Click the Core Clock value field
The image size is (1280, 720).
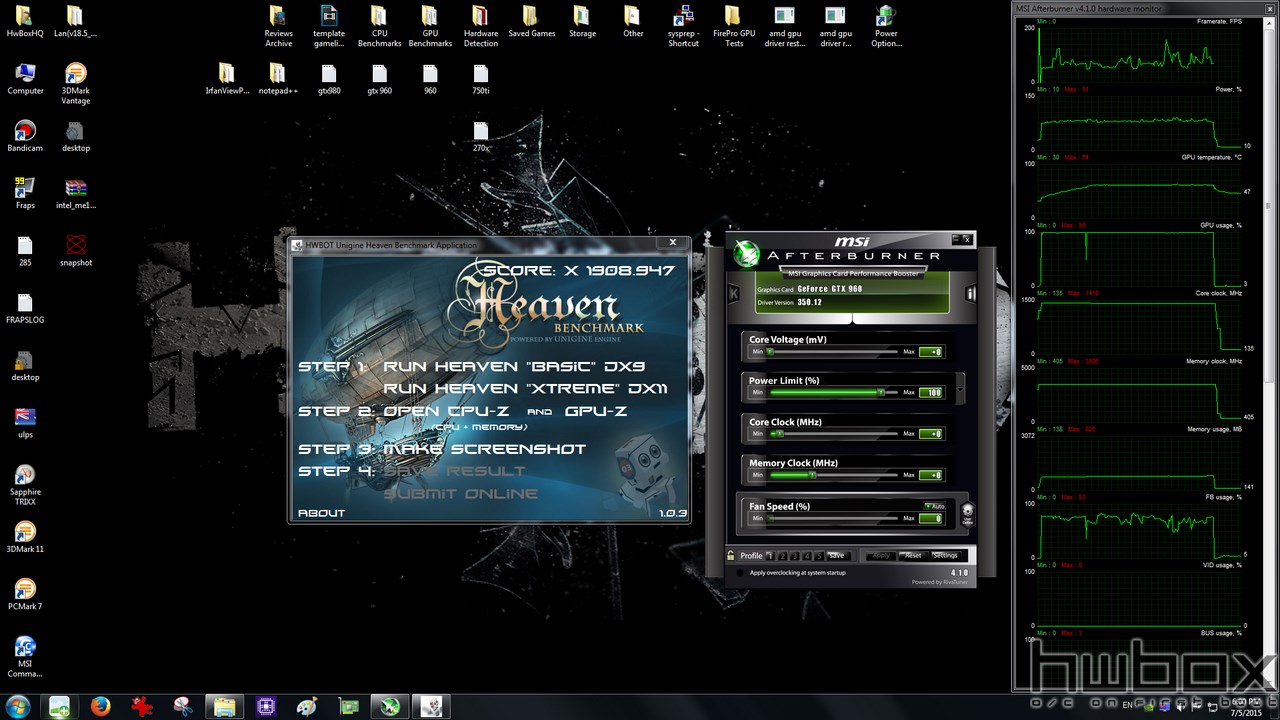(x=931, y=434)
